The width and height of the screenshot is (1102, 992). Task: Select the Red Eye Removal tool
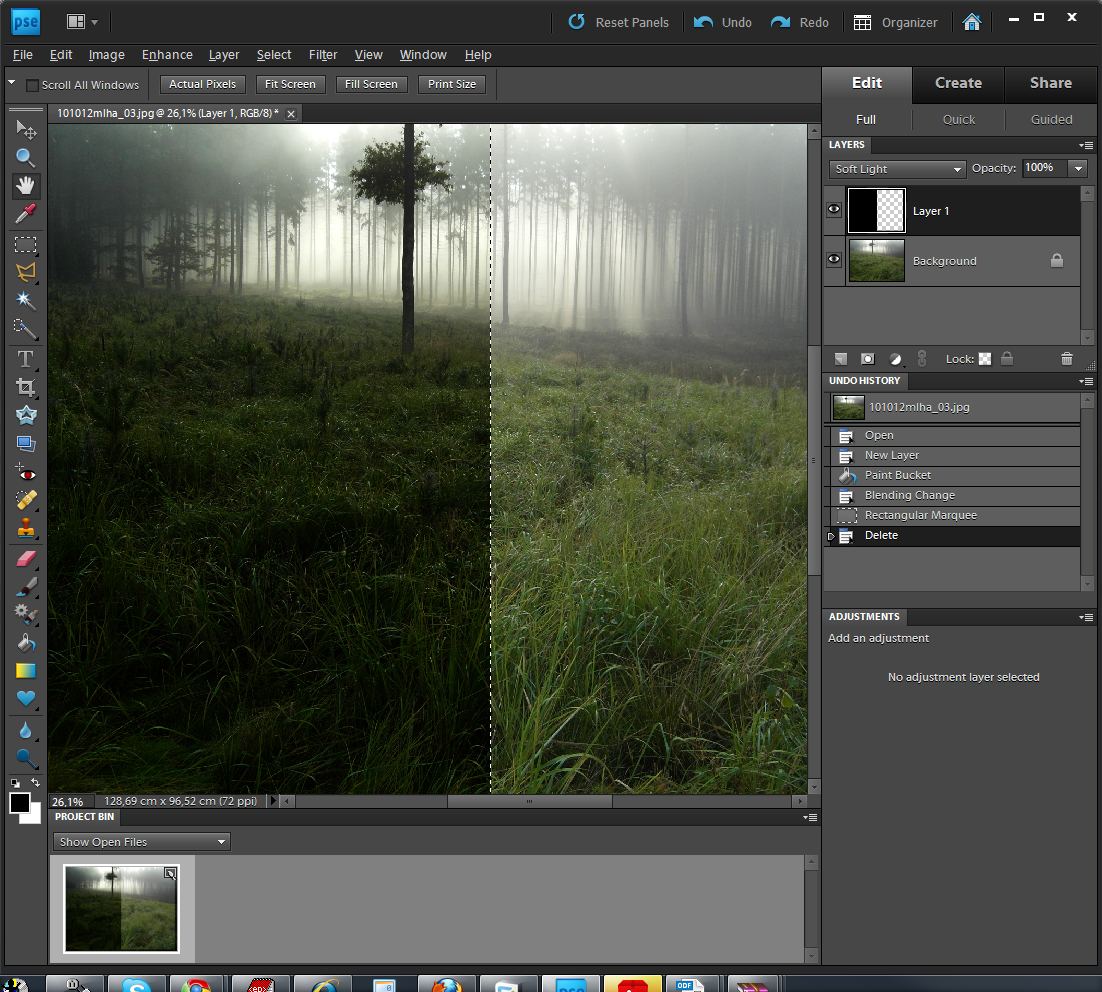tap(26, 473)
